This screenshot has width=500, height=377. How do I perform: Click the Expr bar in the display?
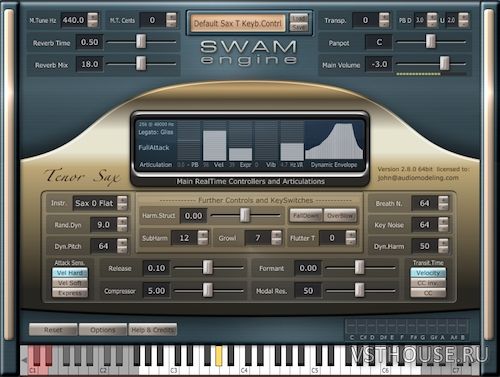240,154
